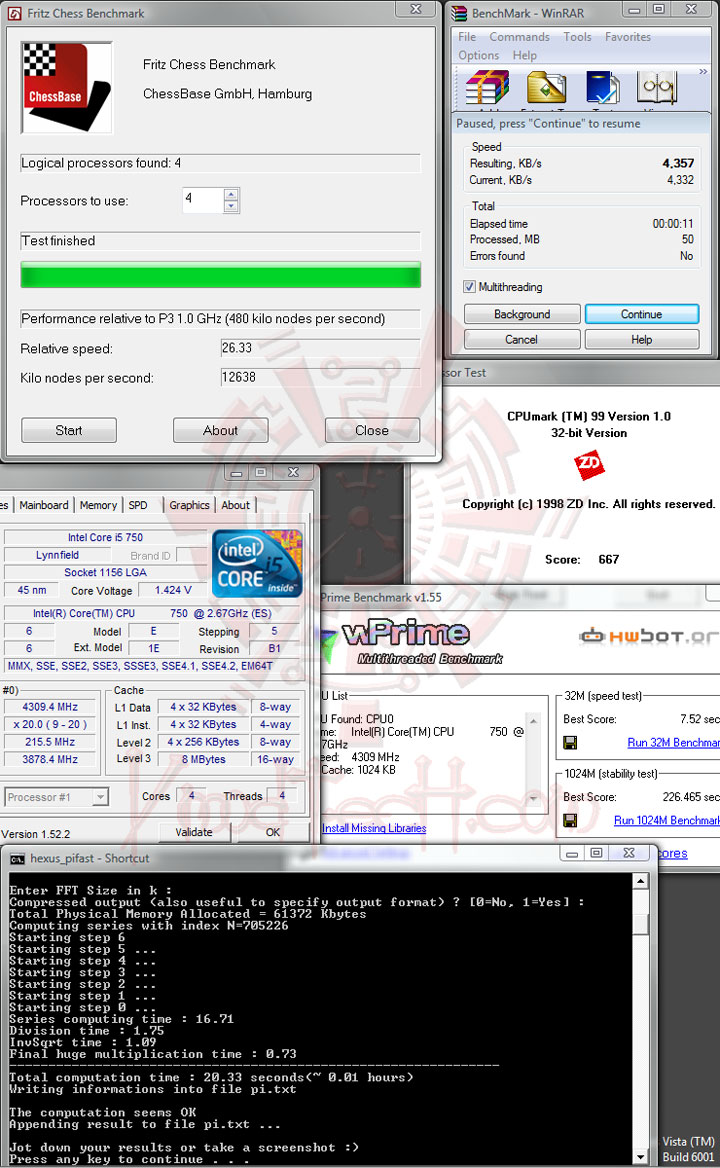This screenshot has height=1168, width=720.
Task: Open the Help menu in WinRAR
Action: 524,55
